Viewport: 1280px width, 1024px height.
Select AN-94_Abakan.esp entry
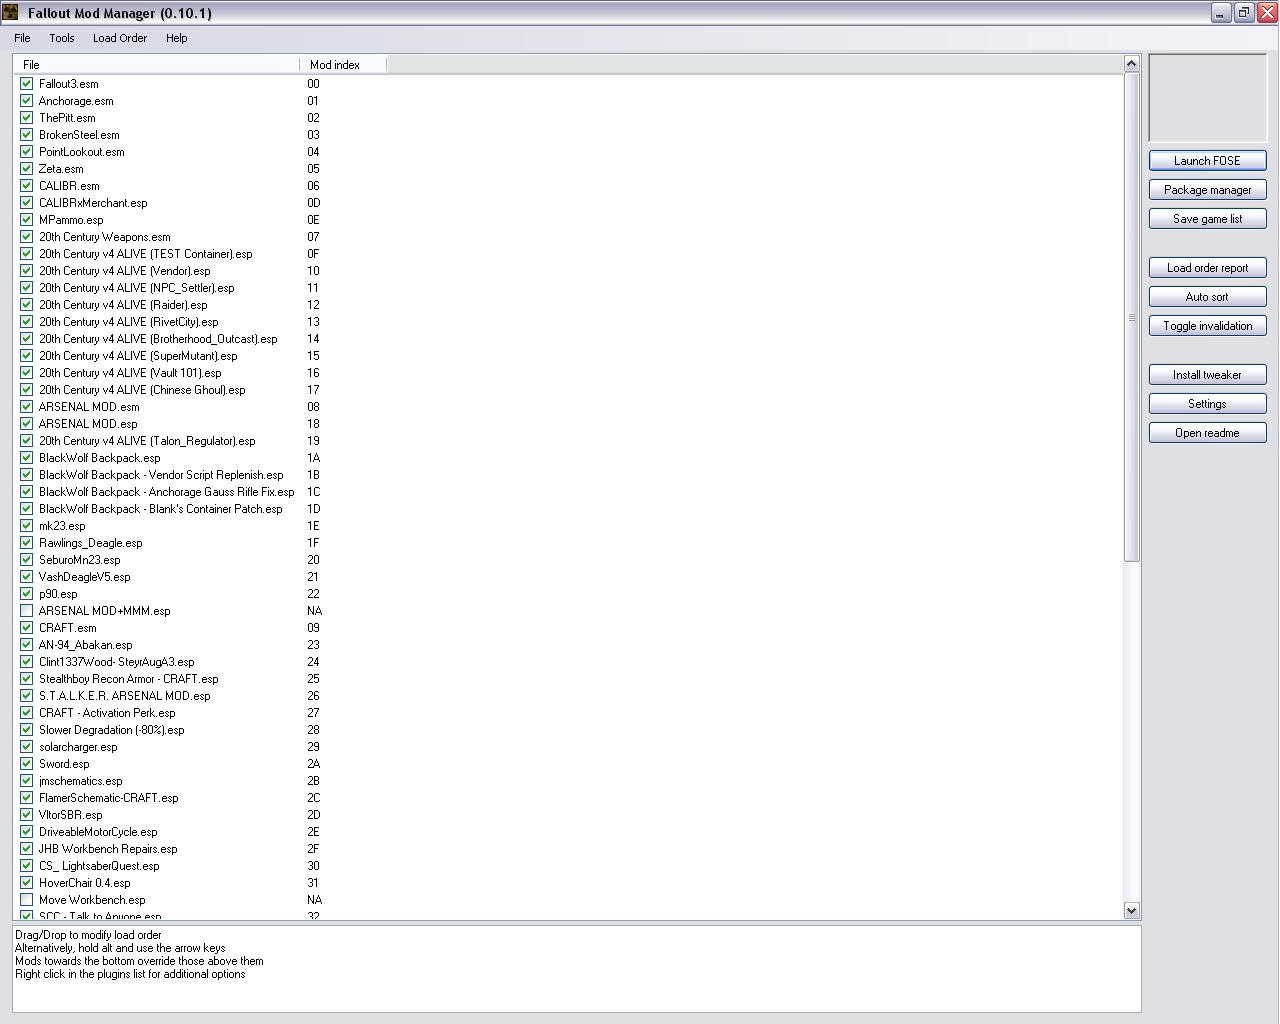click(86, 645)
